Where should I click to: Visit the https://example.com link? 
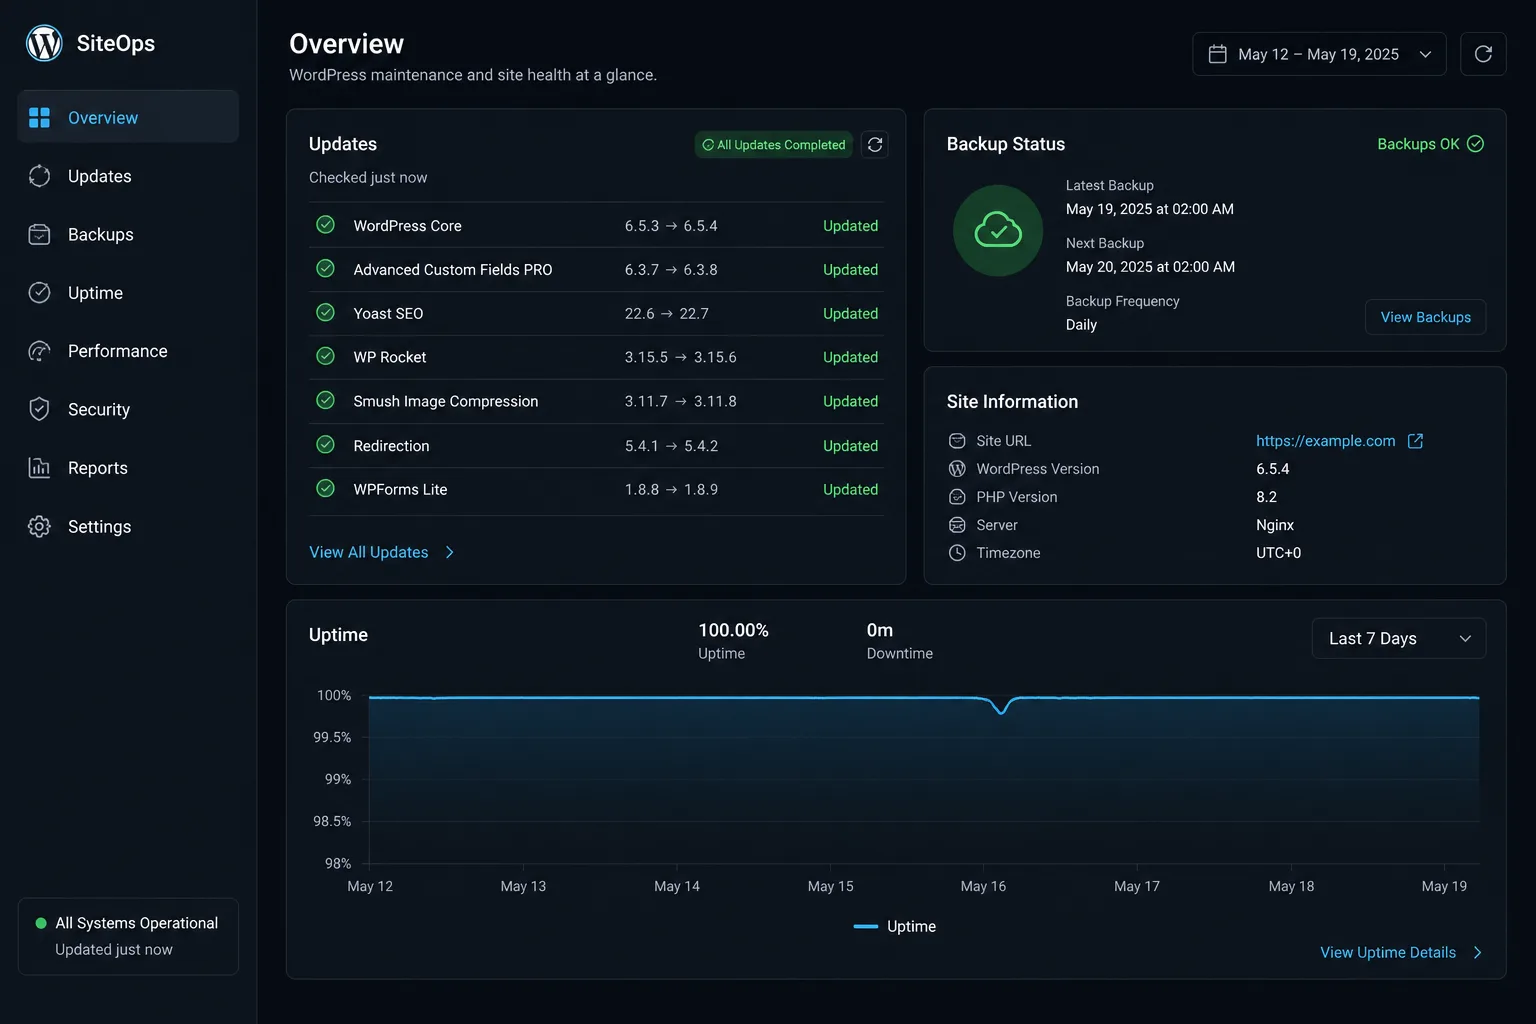pos(1325,441)
